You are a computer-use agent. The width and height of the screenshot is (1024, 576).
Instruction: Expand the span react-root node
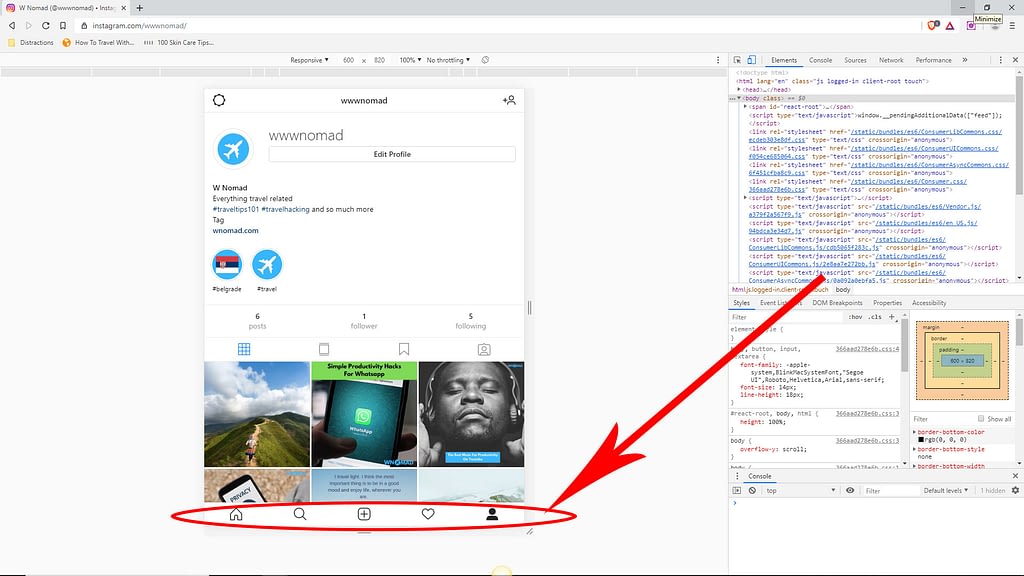coord(745,106)
